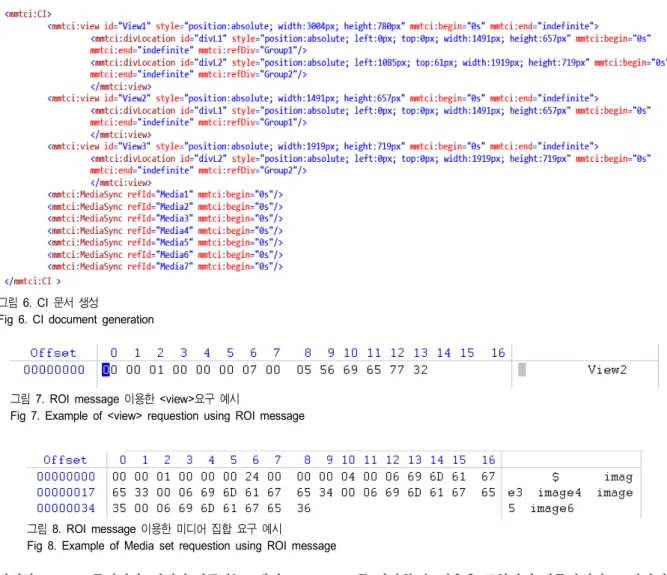Click offset 00000017 in Fig 8 table

(x=66, y=492)
